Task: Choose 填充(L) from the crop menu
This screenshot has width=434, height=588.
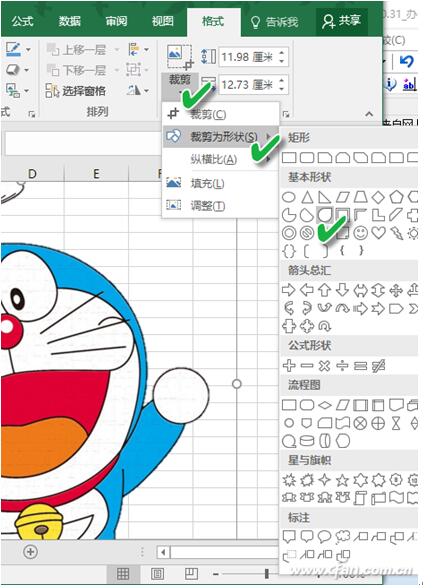Action: [221, 183]
